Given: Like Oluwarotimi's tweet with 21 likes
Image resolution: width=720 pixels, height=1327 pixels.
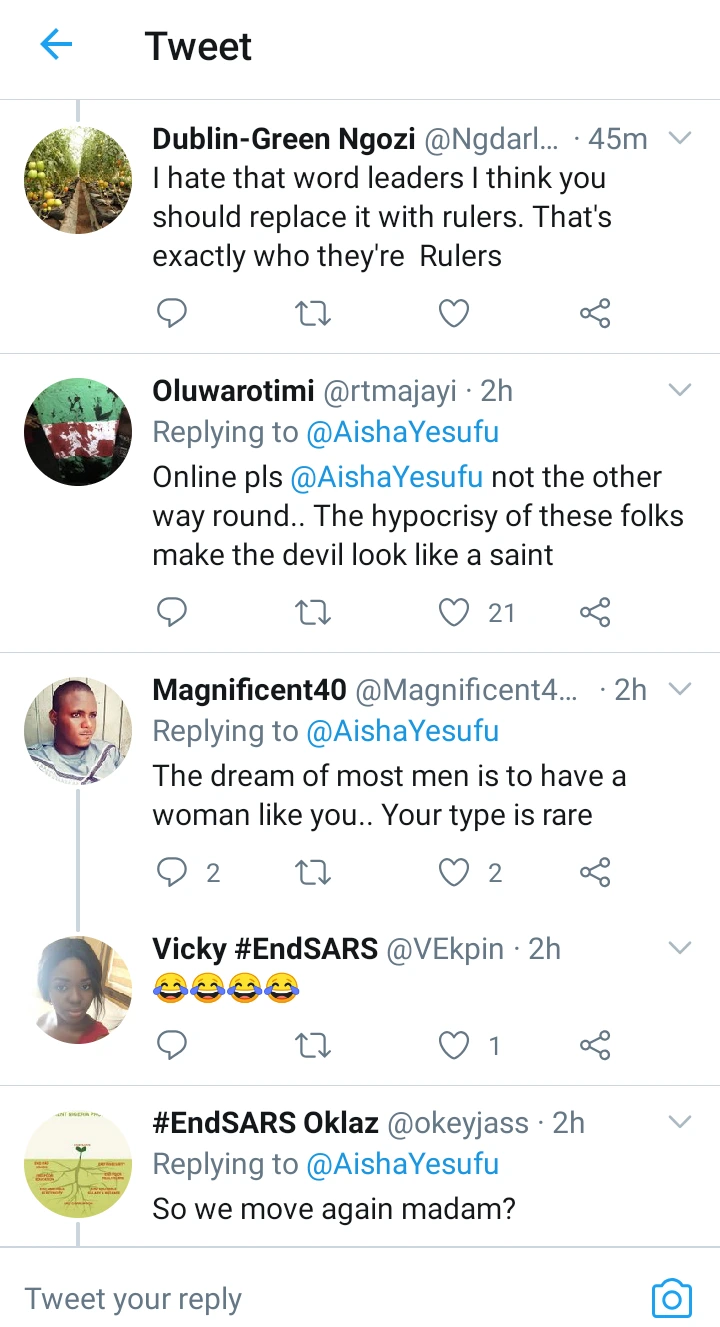Looking at the screenshot, I should pos(455,612).
